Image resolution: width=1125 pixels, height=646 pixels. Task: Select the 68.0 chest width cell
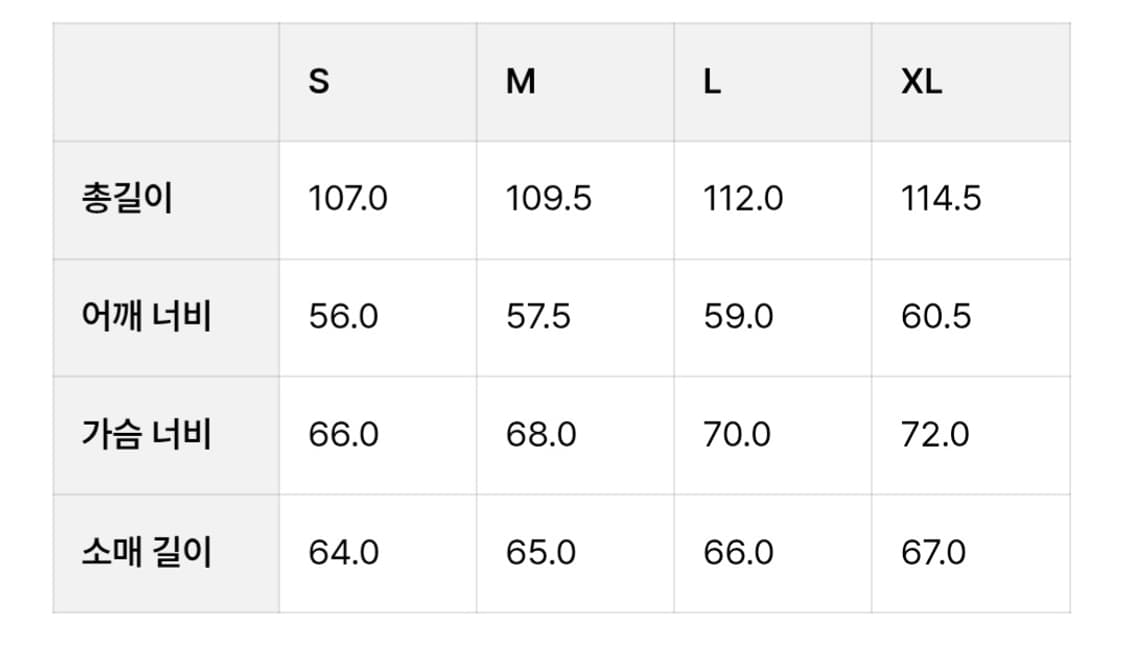pos(541,435)
